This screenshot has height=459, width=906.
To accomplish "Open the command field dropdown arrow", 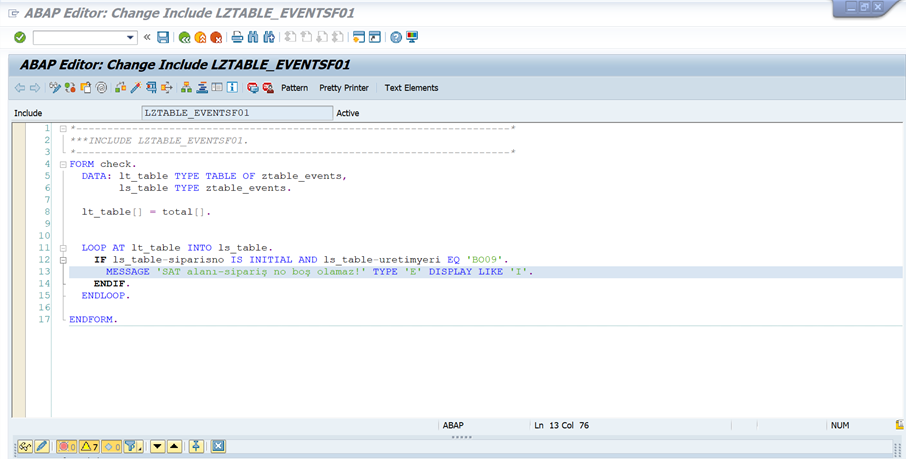I will [x=131, y=38].
